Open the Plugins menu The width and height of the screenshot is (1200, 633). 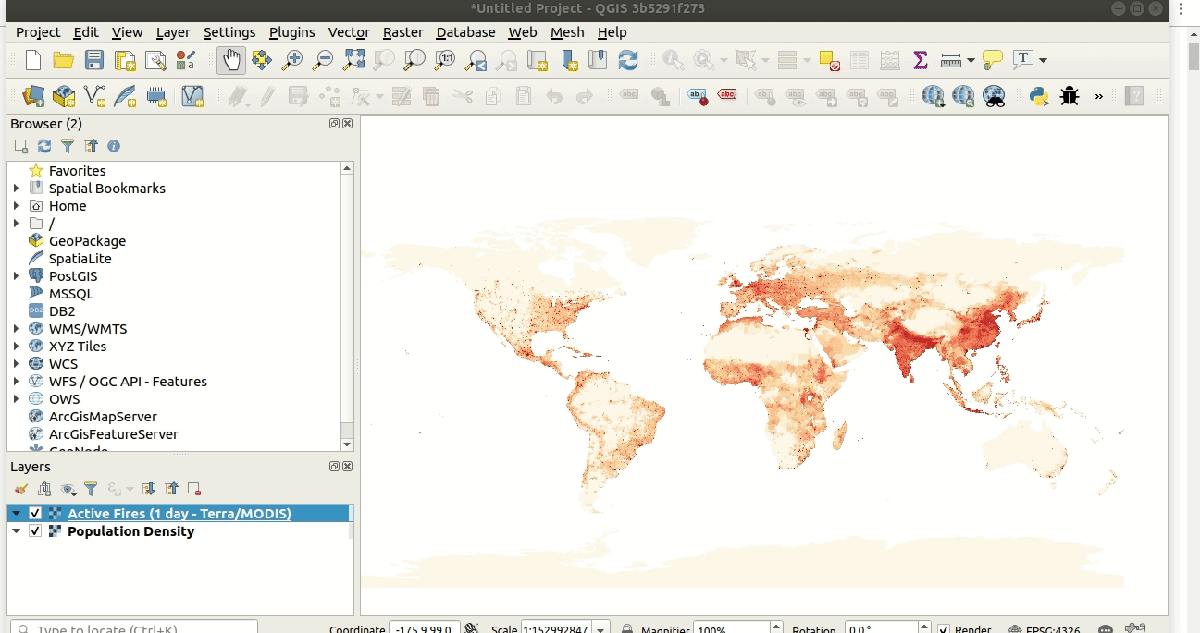[291, 32]
